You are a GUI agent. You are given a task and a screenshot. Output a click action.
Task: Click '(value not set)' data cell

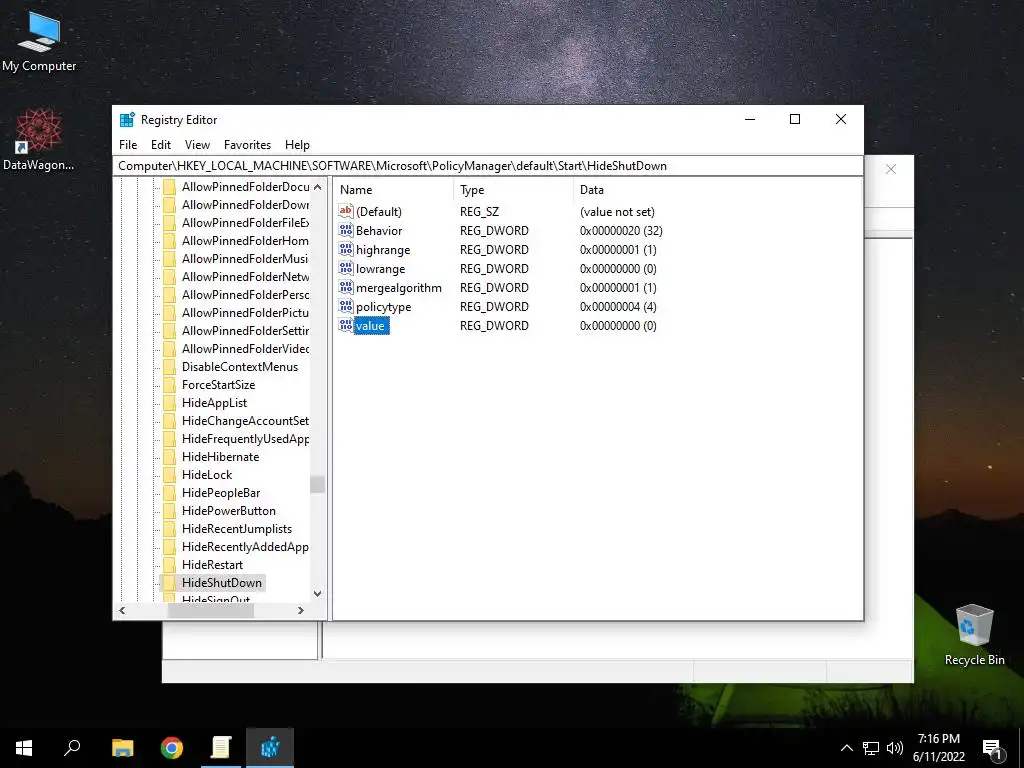(x=617, y=212)
